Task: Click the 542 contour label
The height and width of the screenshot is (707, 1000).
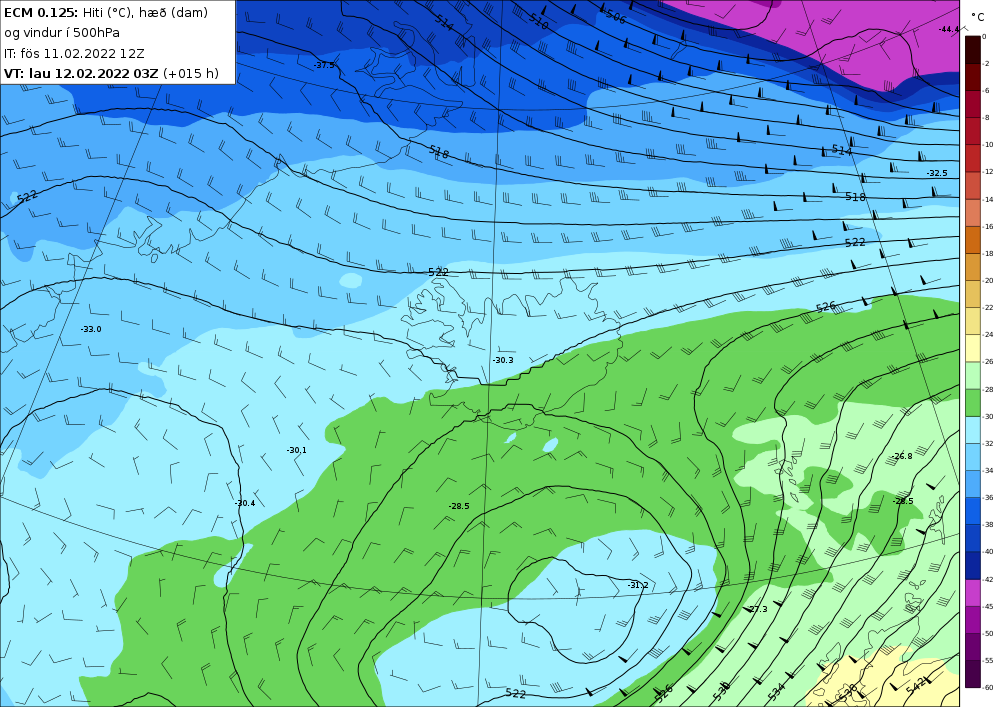Action: [916, 685]
